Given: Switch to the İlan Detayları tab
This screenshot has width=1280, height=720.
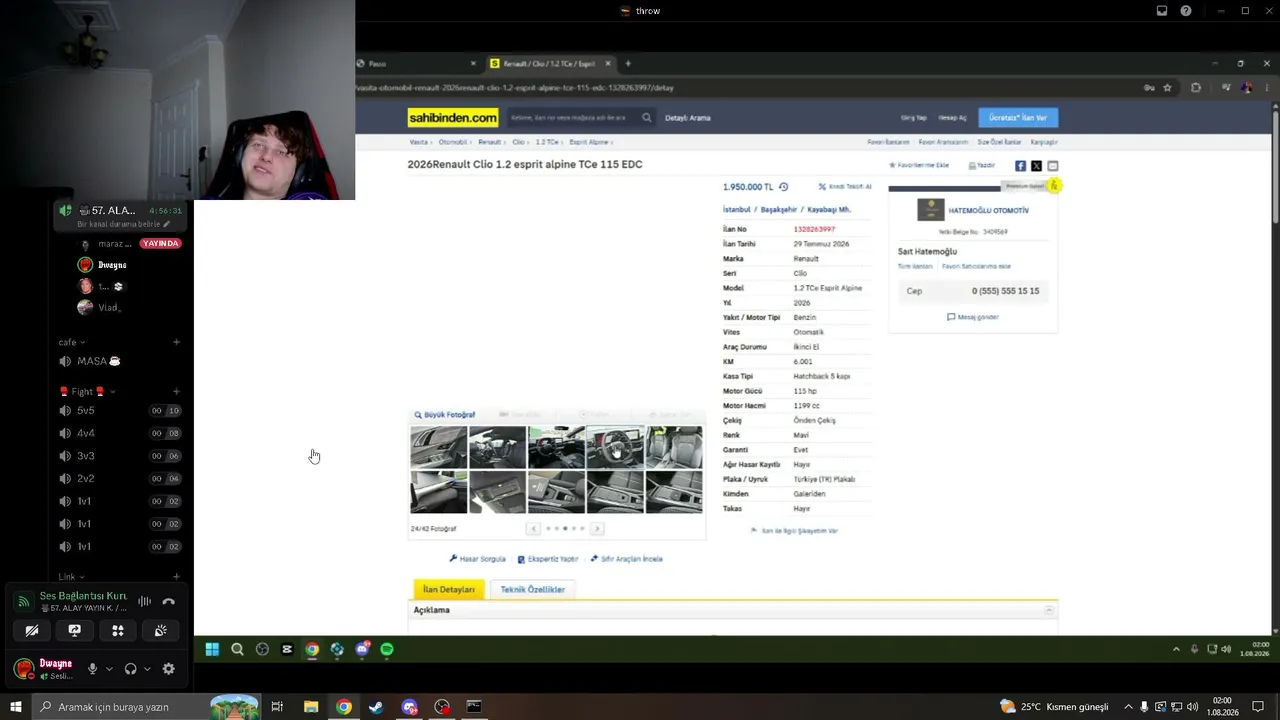Looking at the screenshot, I should [x=449, y=590].
